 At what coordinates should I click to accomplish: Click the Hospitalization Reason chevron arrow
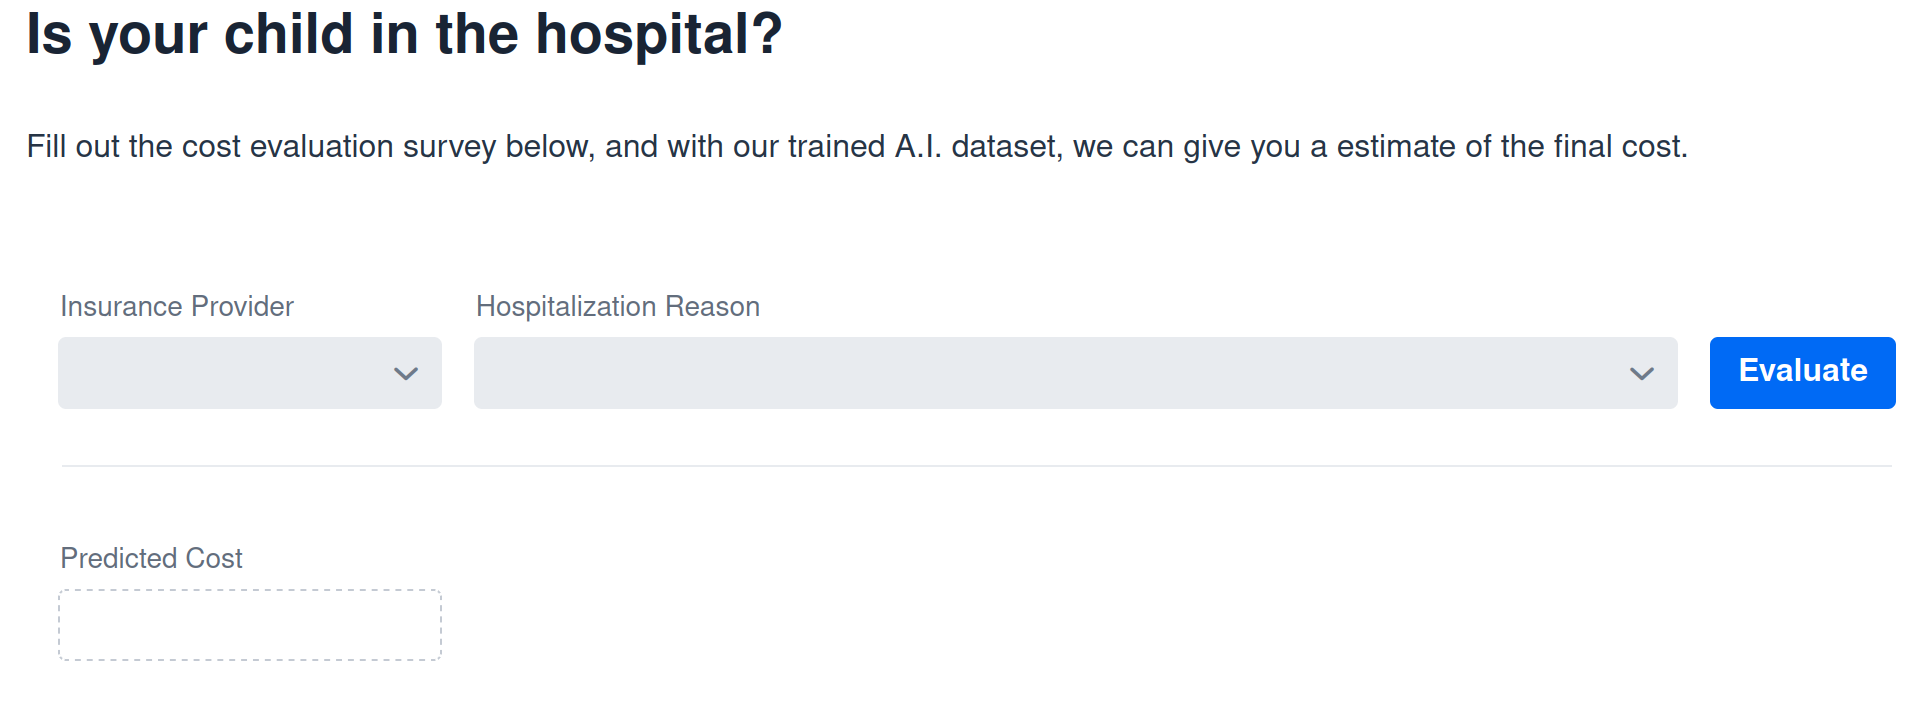[1641, 374]
